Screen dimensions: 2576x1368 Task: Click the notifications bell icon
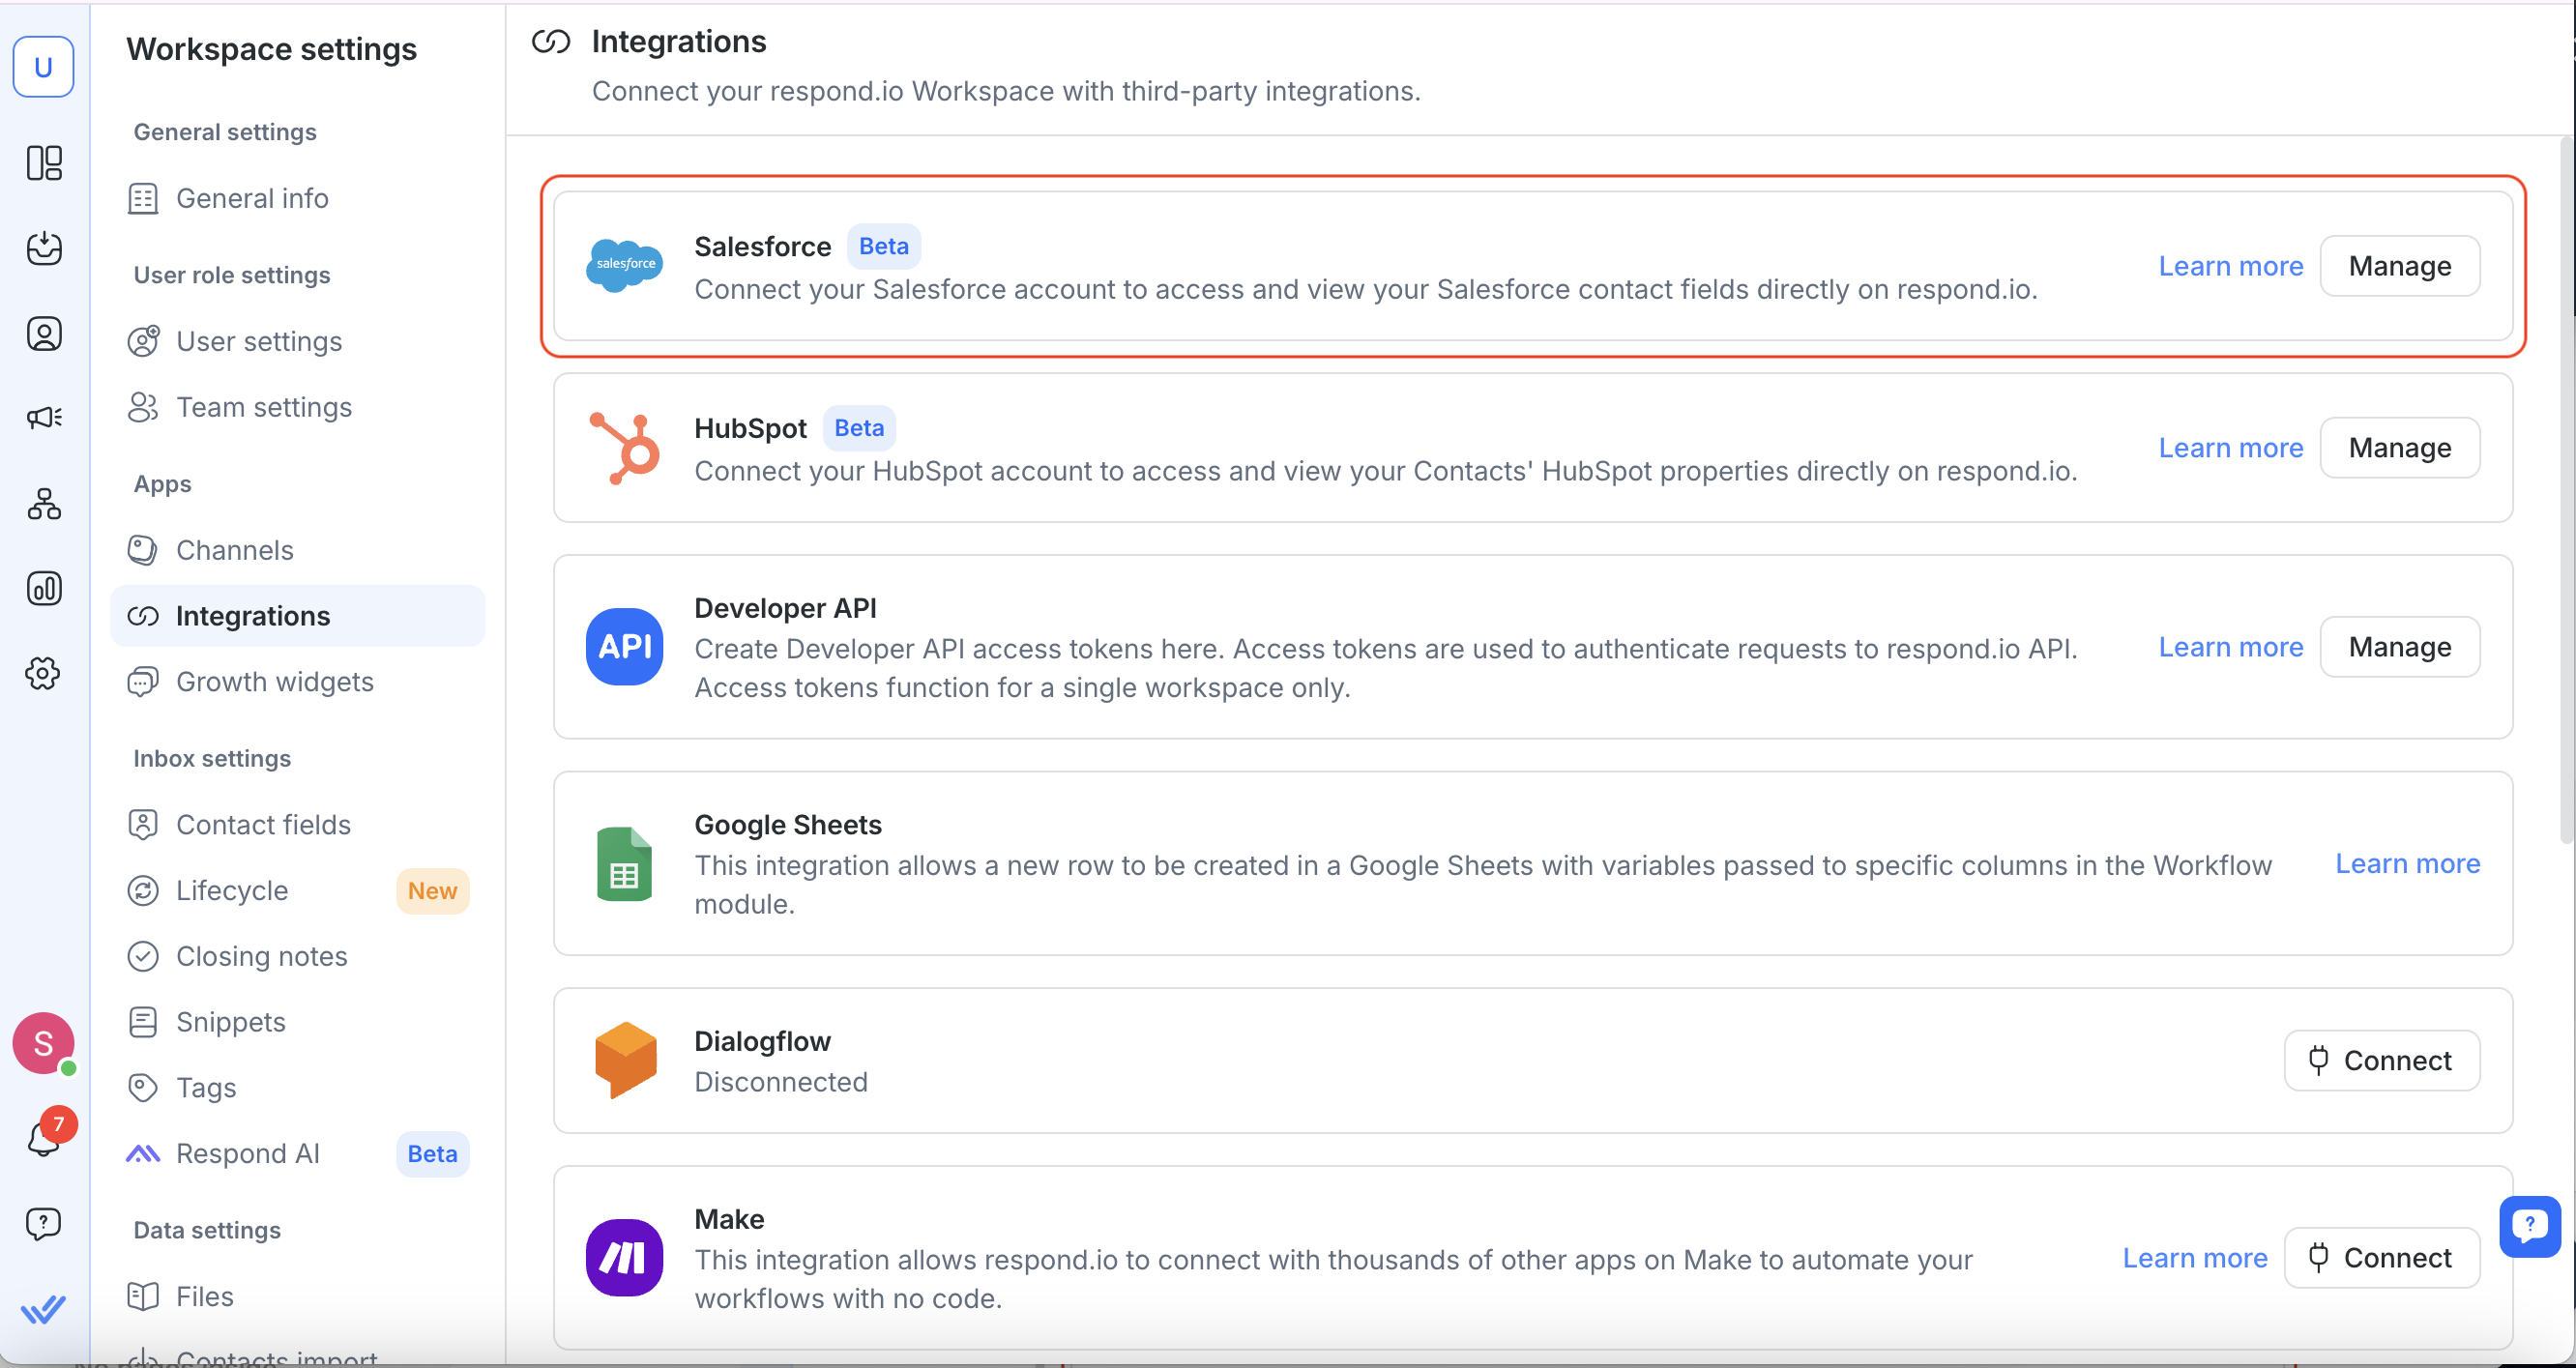(x=44, y=1138)
